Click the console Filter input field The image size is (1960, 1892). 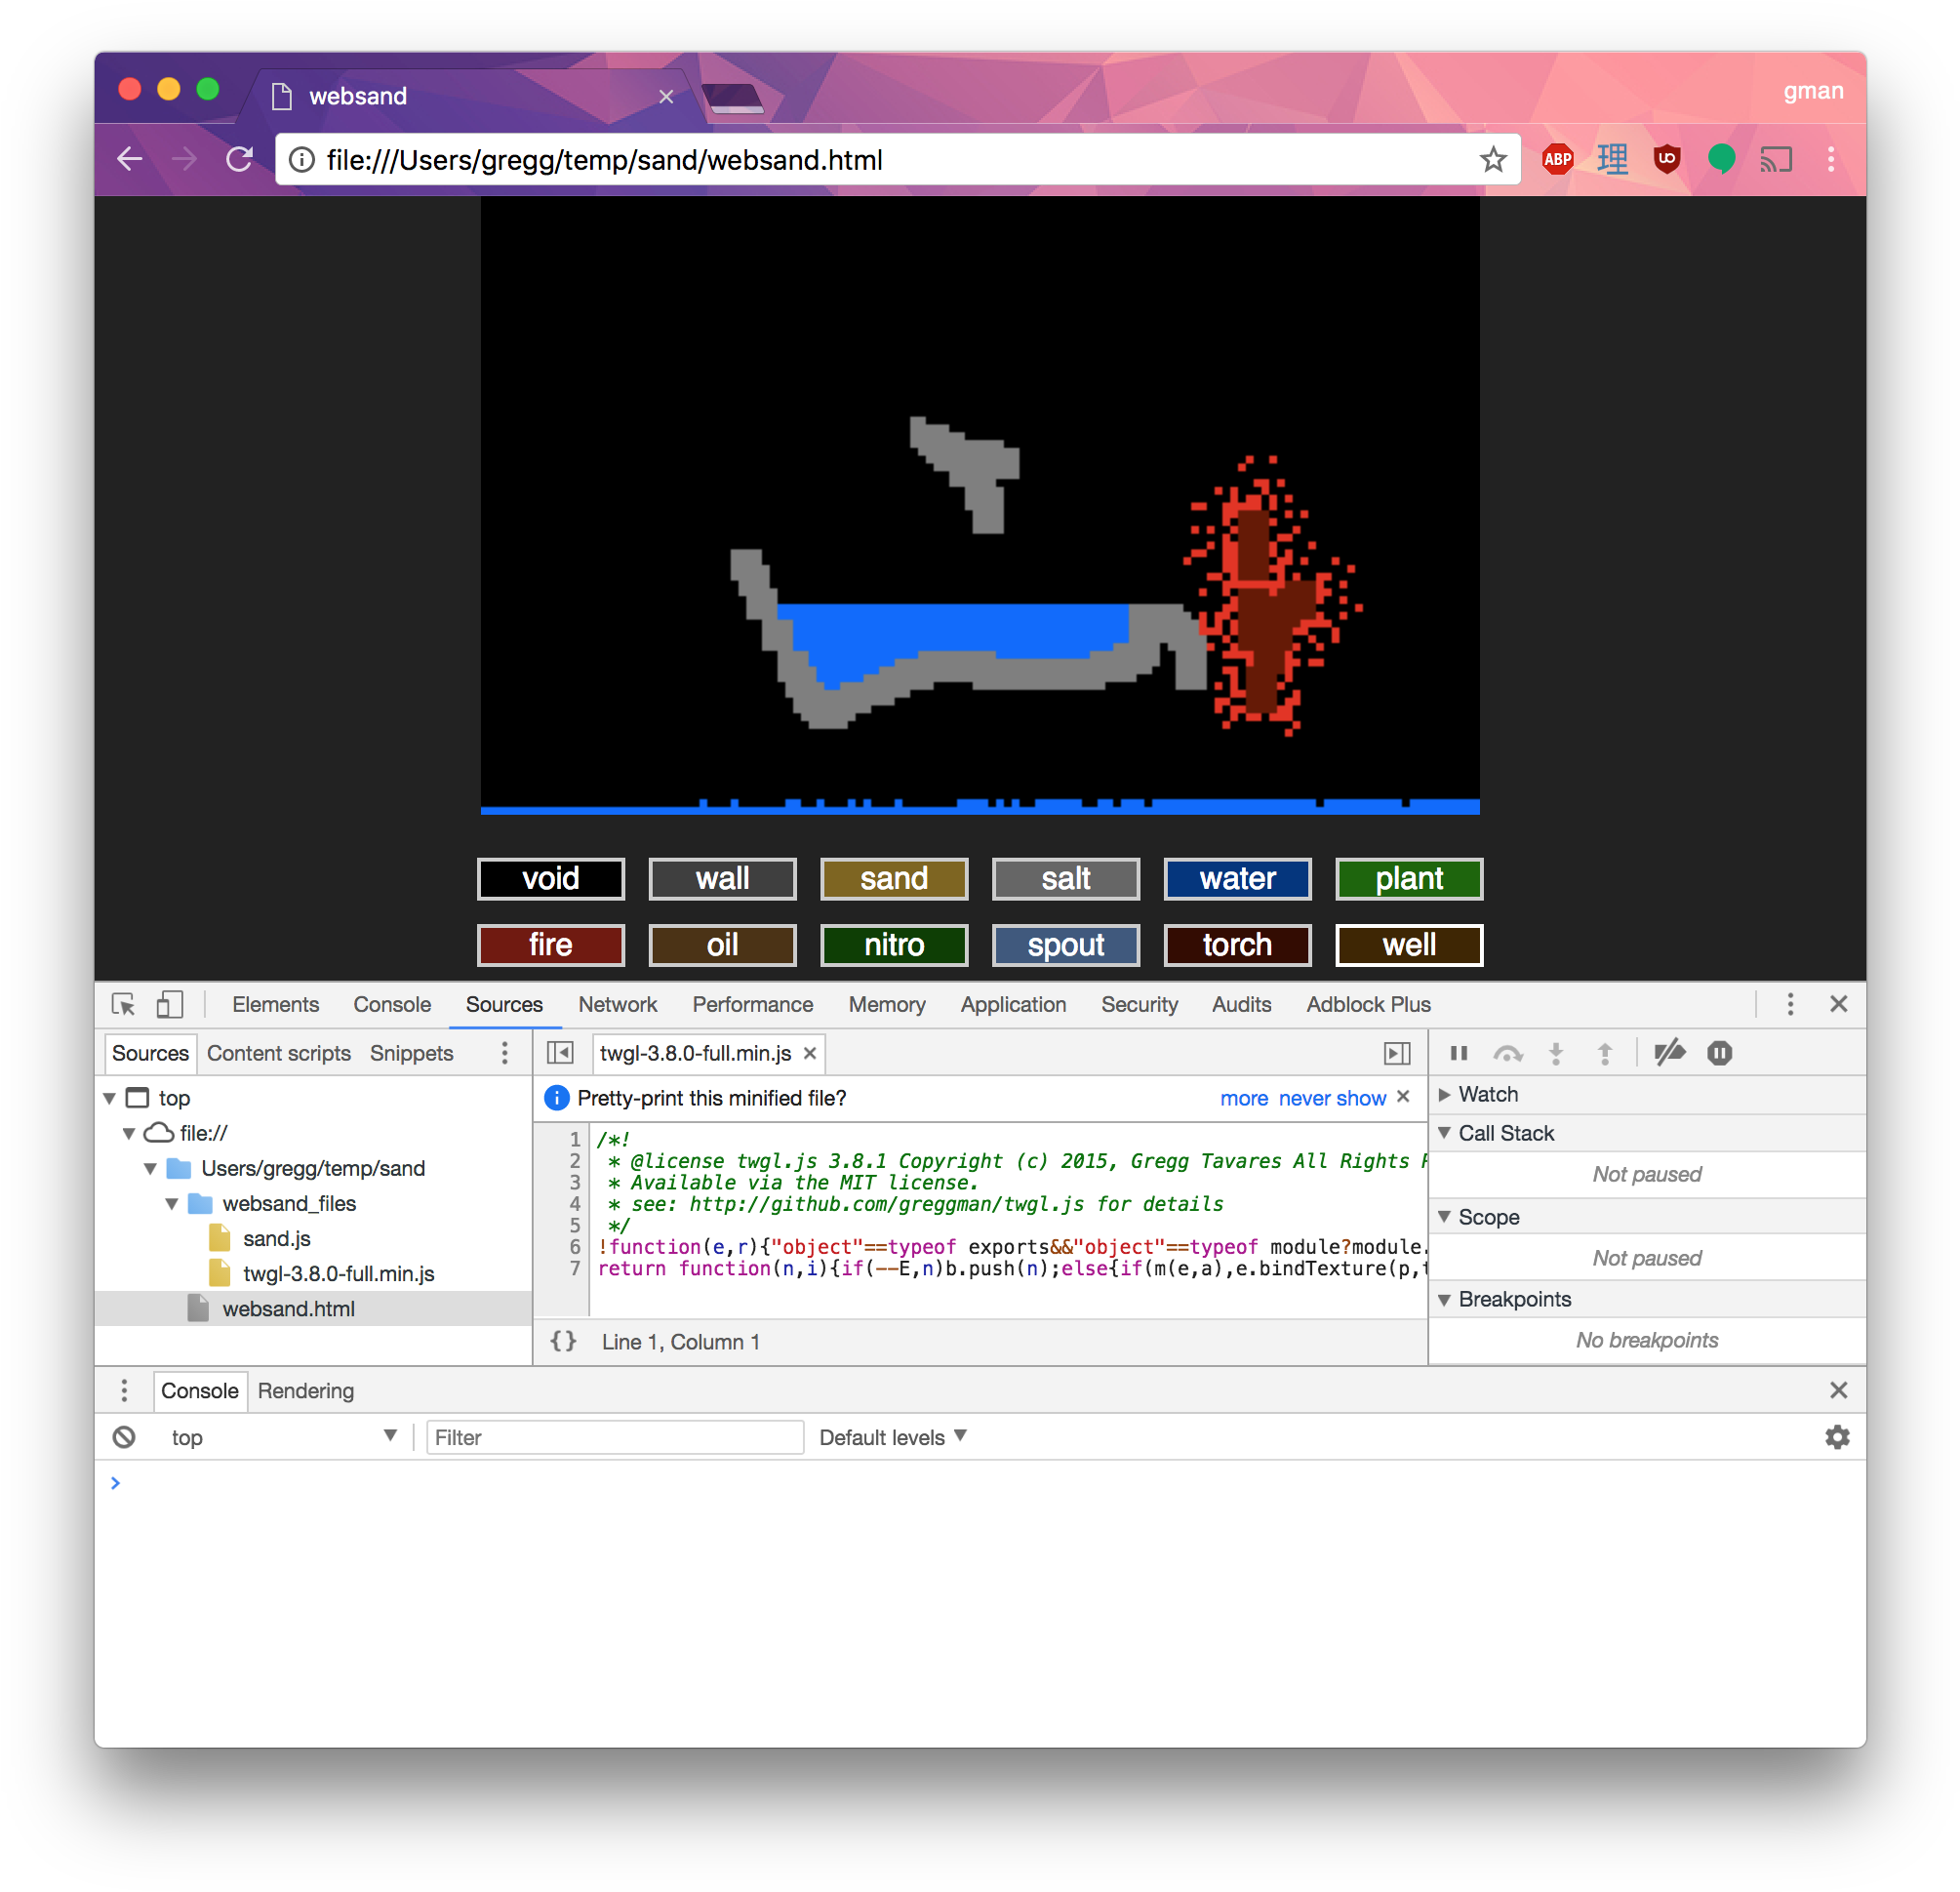(614, 1437)
